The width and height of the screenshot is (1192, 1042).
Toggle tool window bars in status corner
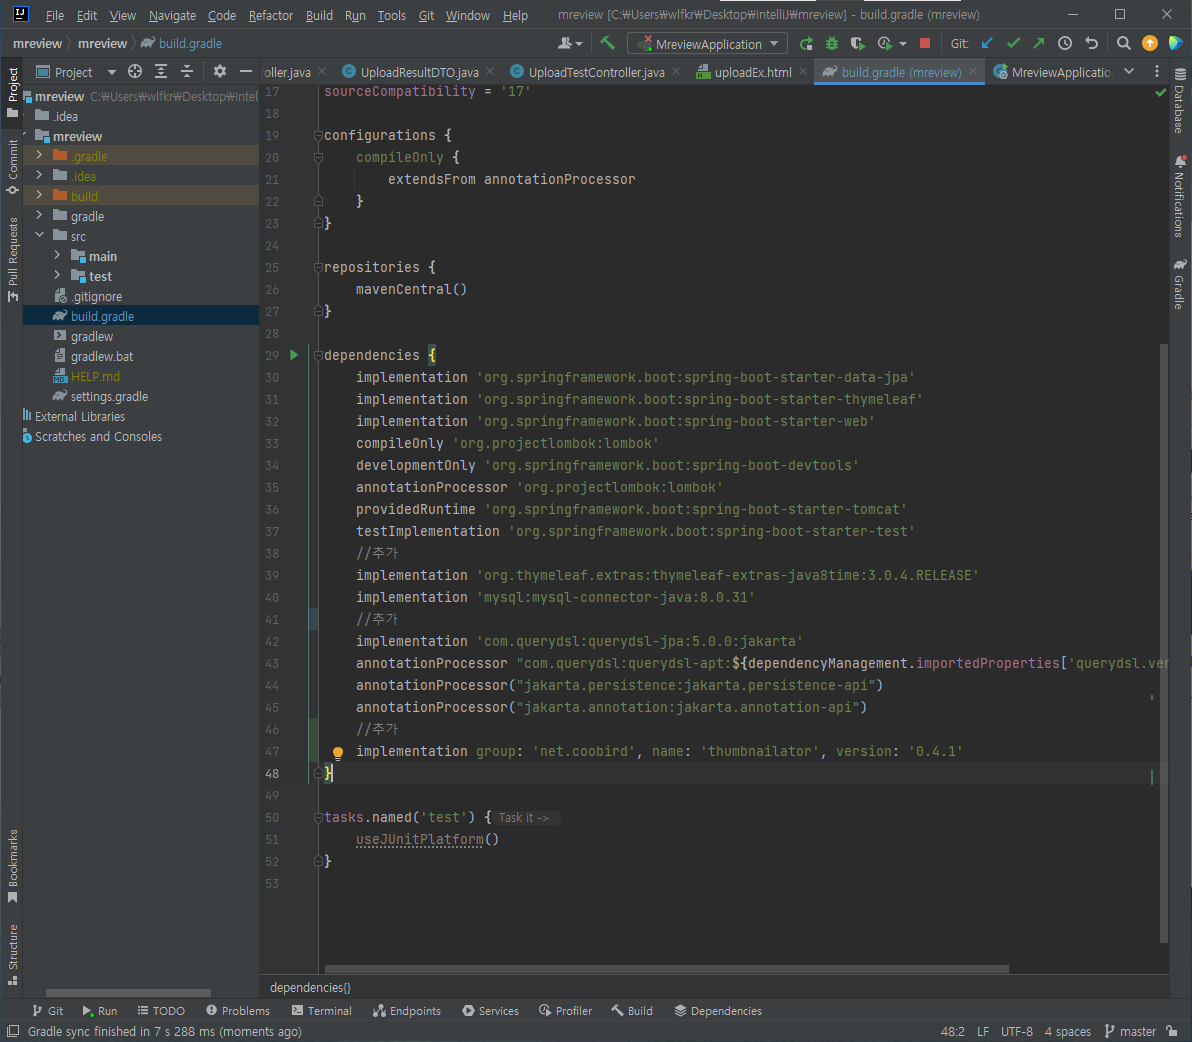coord(13,1031)
